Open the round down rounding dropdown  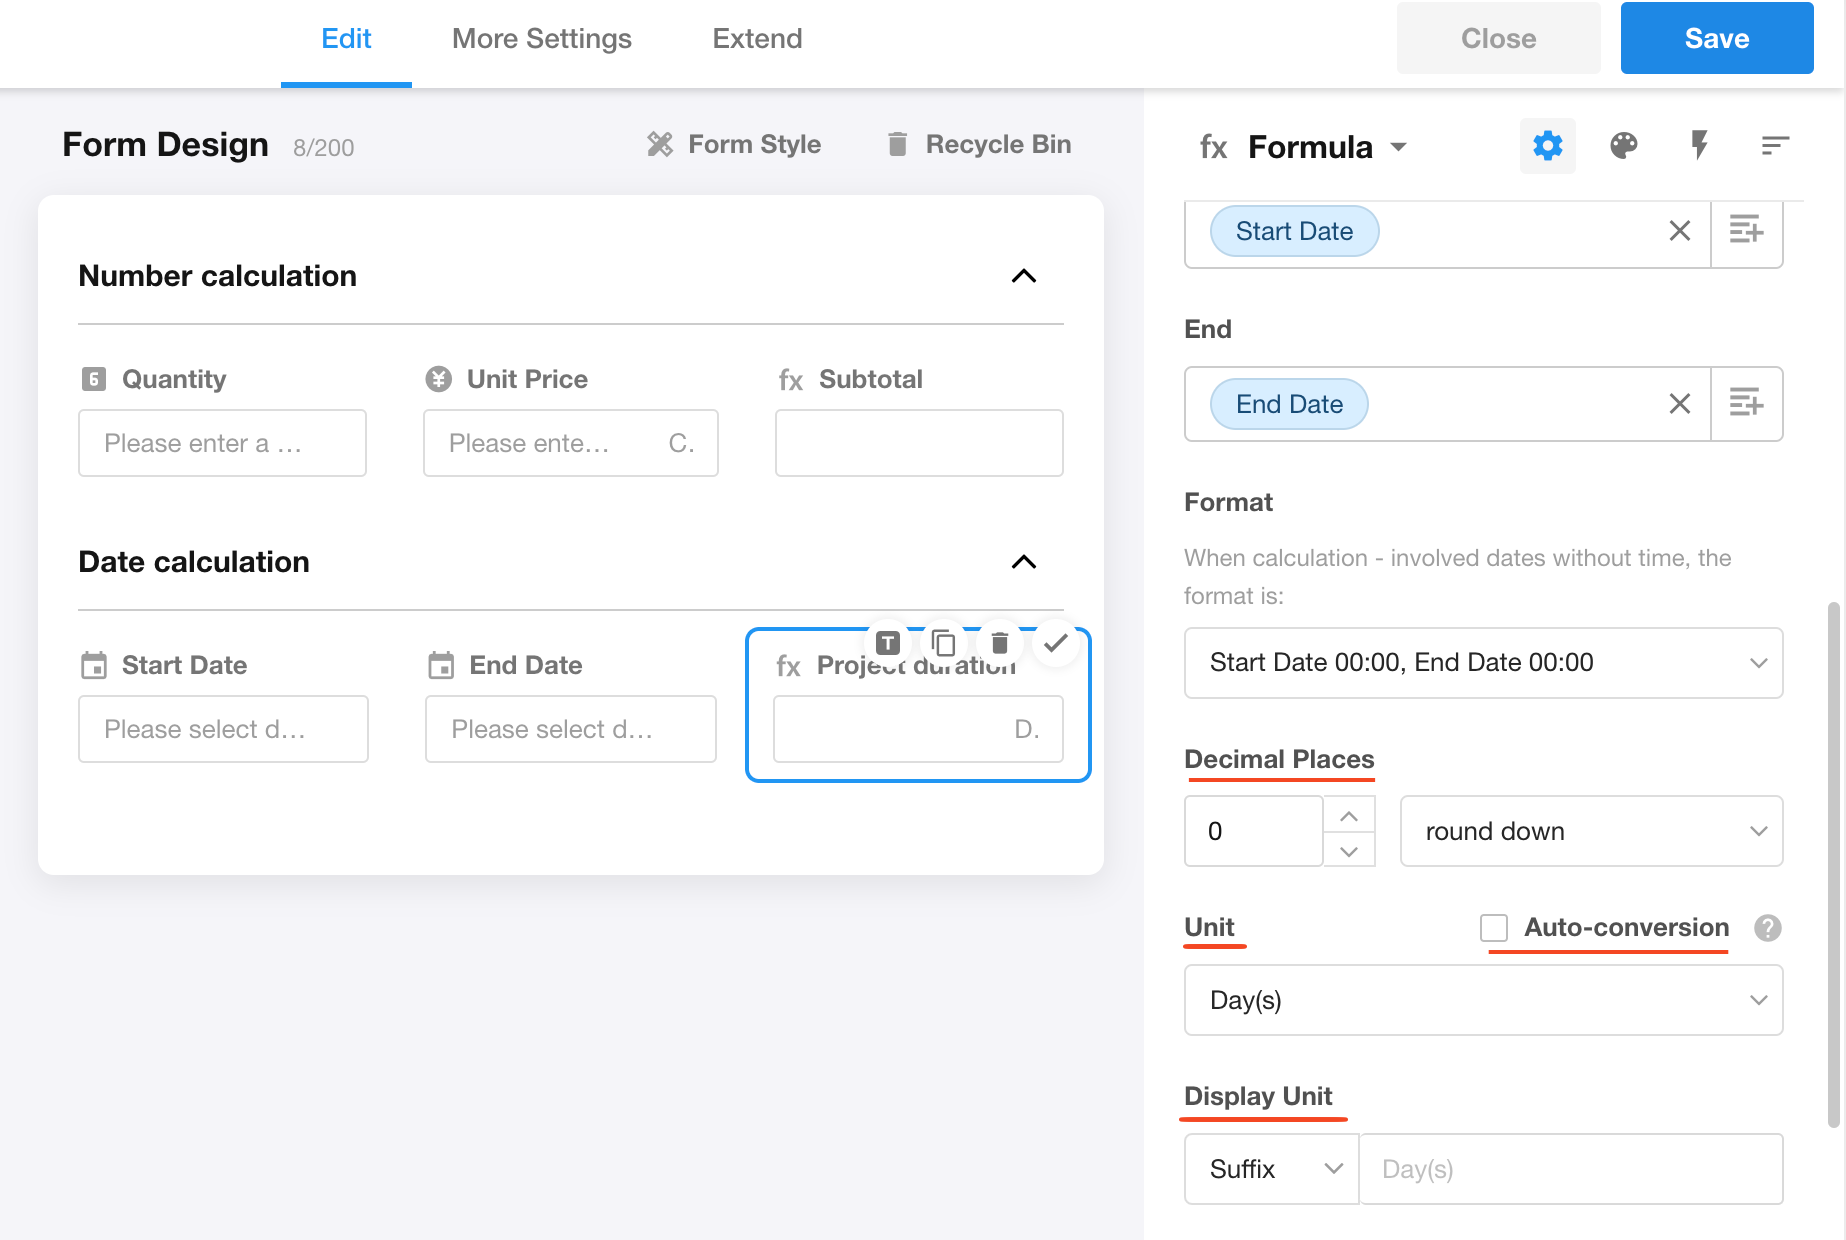pyautogui.click(x=1591, y=831)
